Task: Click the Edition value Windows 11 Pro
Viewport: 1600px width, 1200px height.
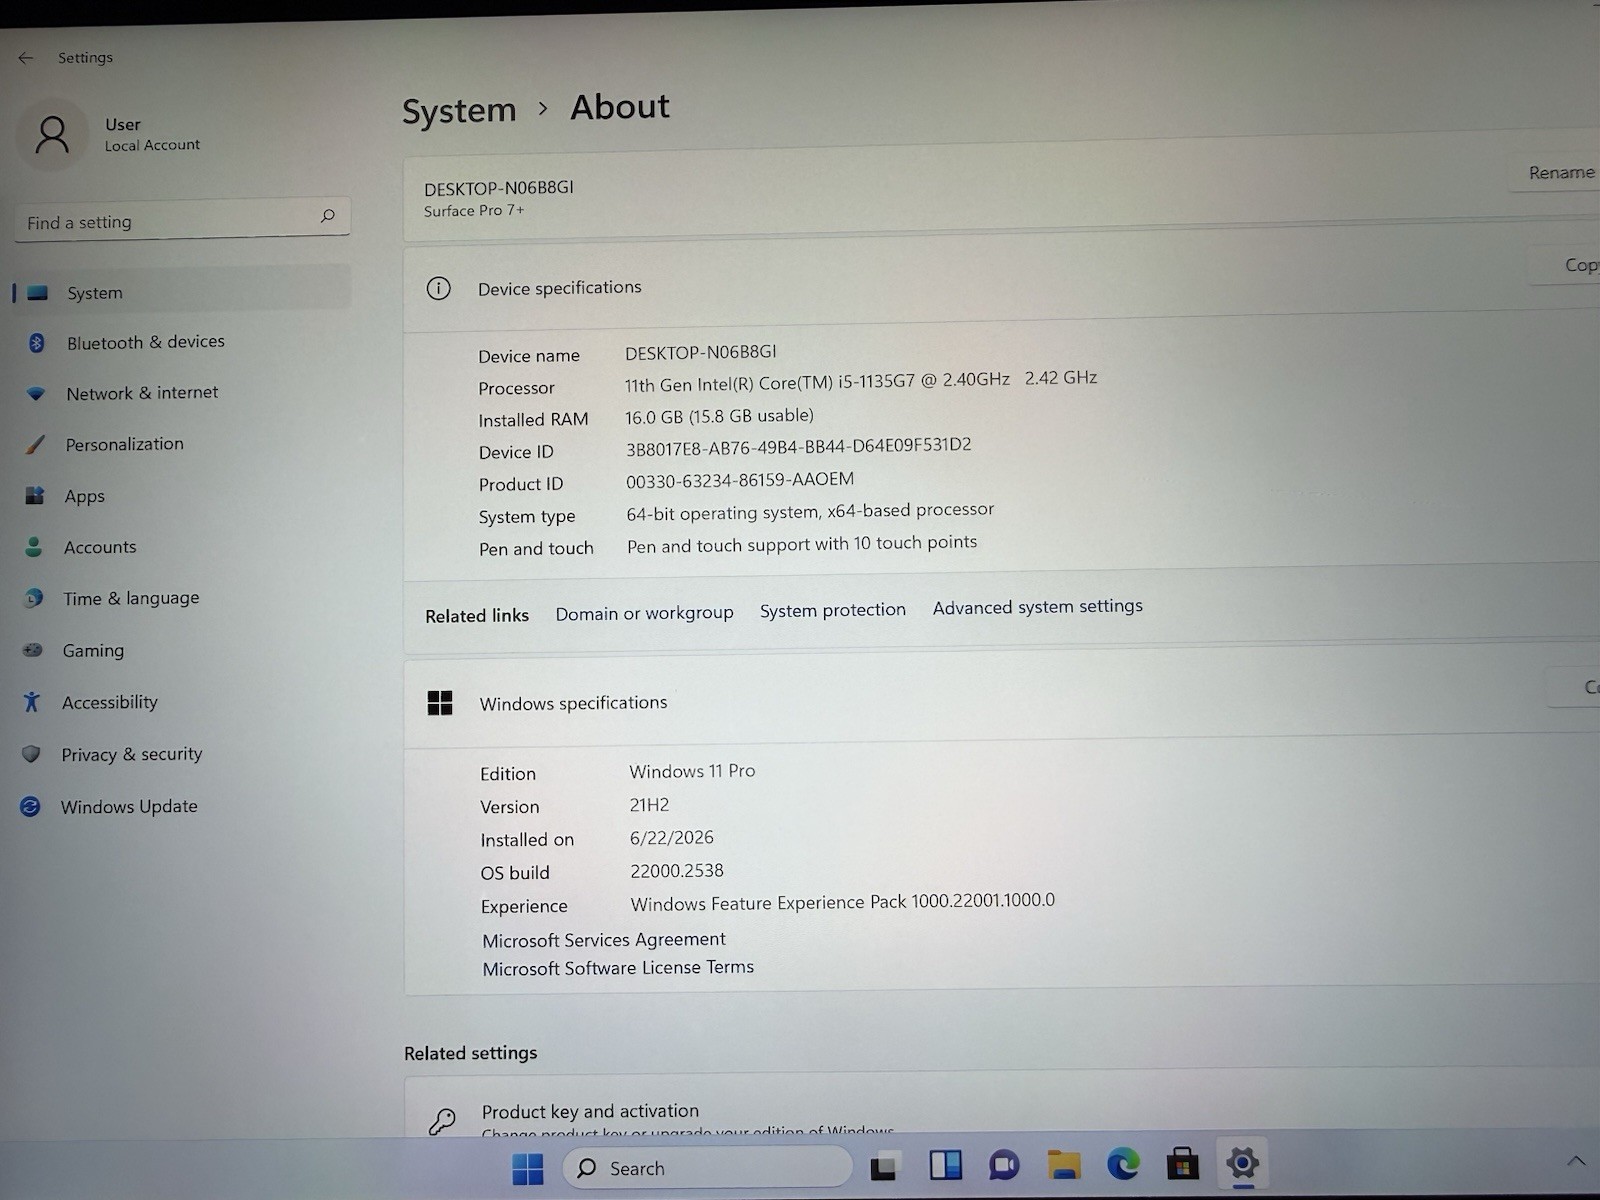Action: (x=692, y=771)
